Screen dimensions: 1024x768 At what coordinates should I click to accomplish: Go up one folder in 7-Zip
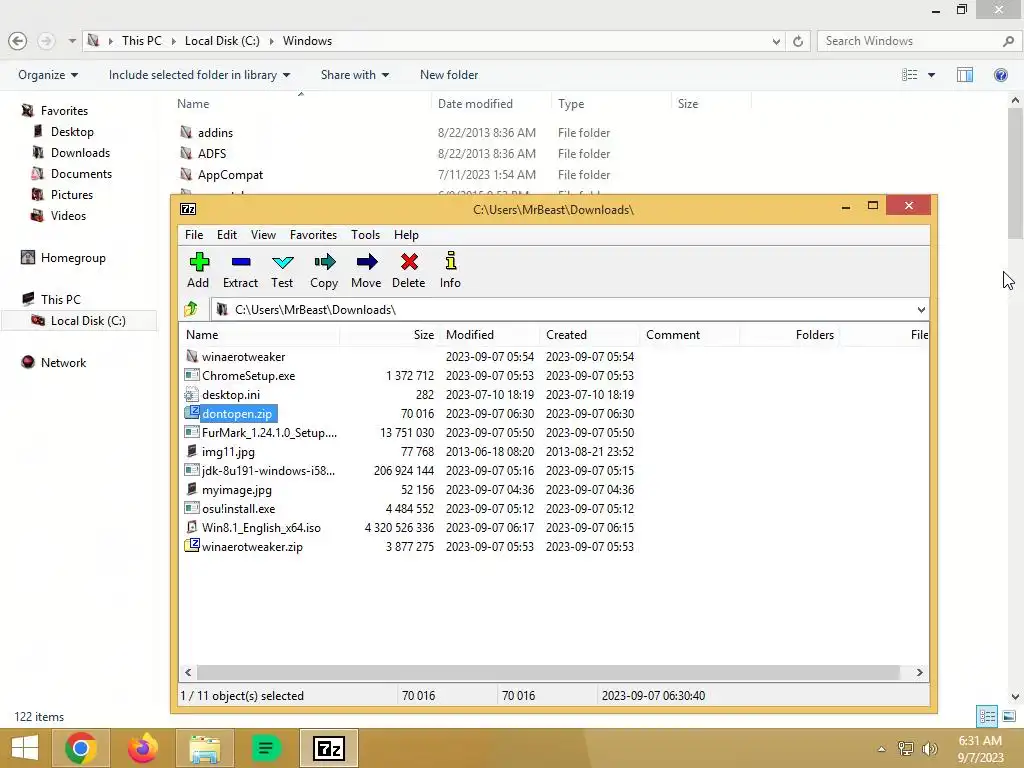tap(191, 309)
